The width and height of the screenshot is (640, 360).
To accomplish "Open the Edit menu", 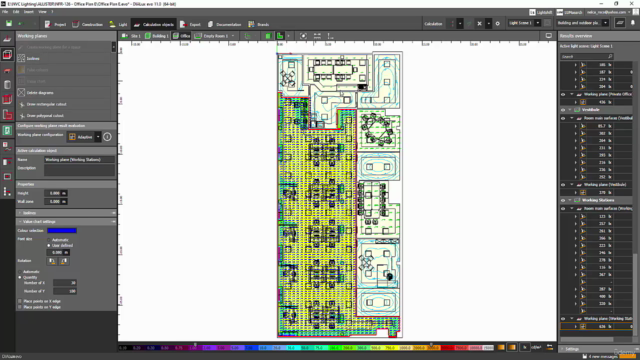I will click(x=16, y=12).
